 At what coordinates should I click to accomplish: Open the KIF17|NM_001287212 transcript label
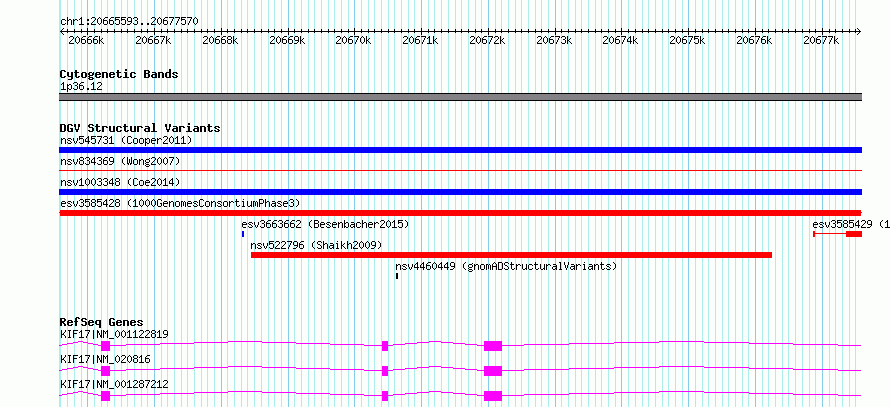114,384
